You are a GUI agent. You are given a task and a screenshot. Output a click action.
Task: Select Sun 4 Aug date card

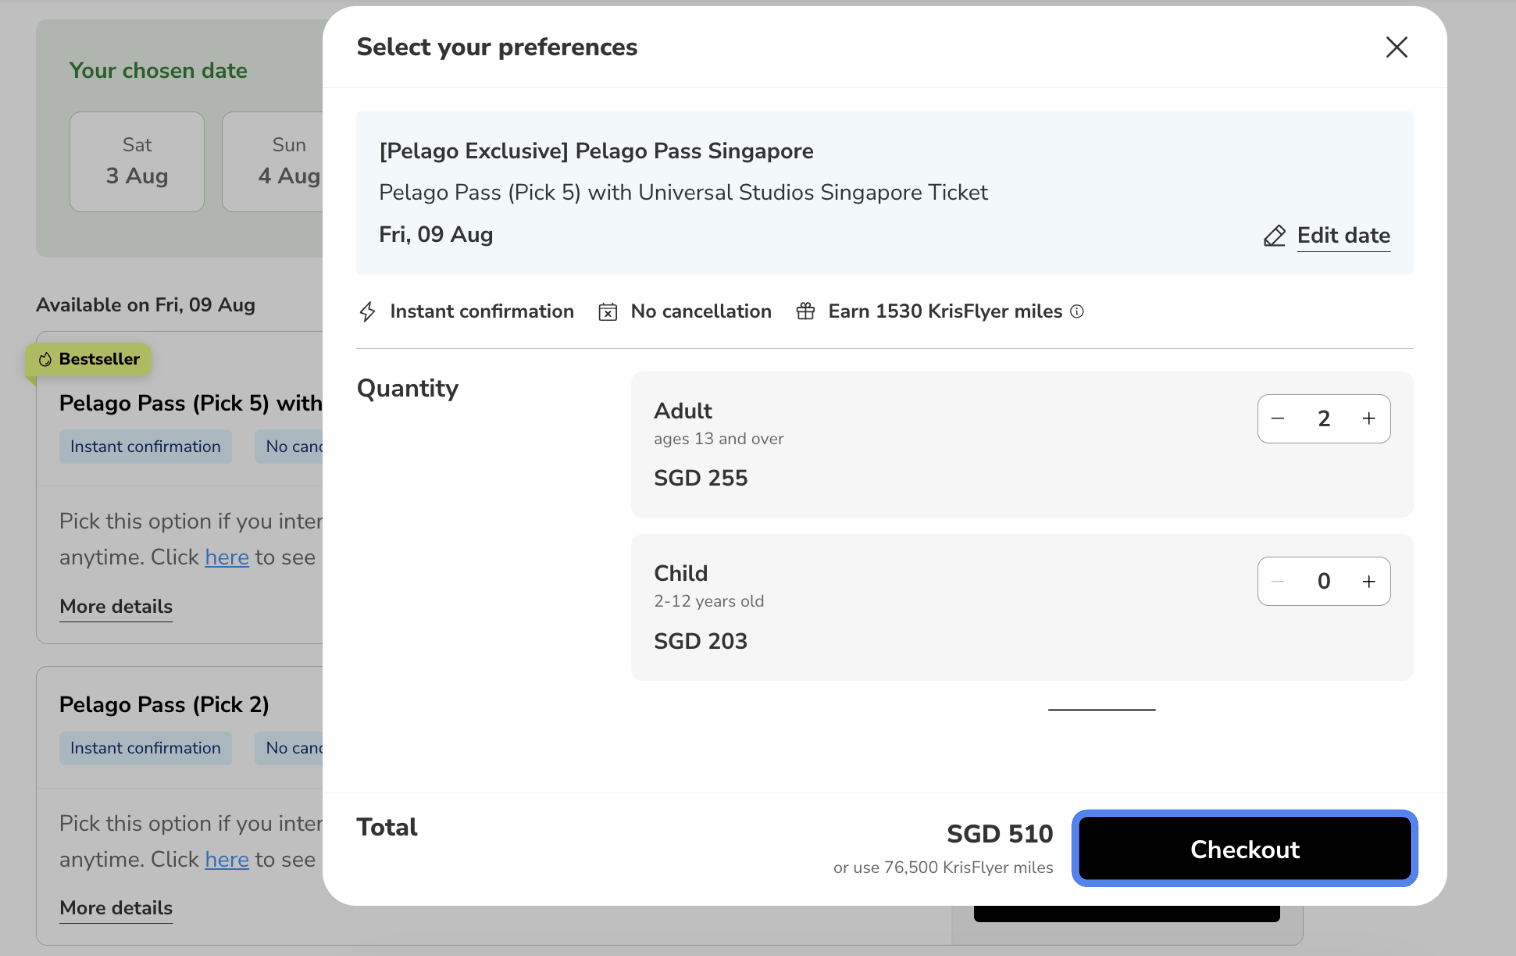click(273, 161)
